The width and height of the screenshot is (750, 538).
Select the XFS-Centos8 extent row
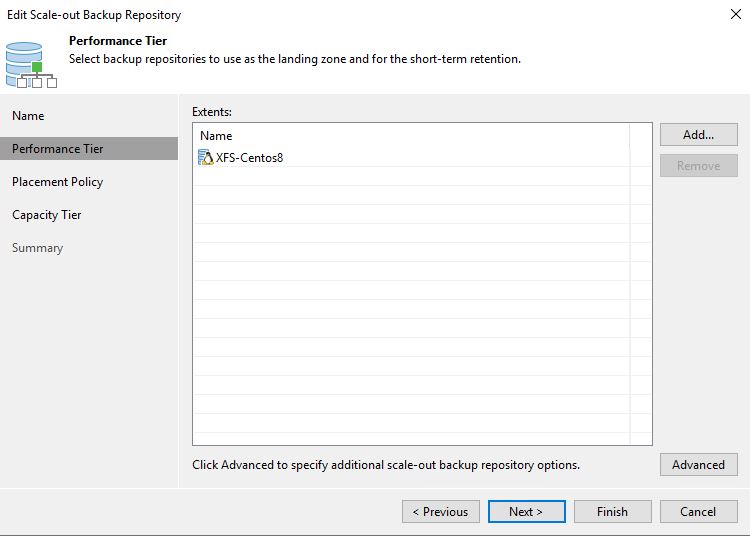pyautogui.click(x=411, y=157)
